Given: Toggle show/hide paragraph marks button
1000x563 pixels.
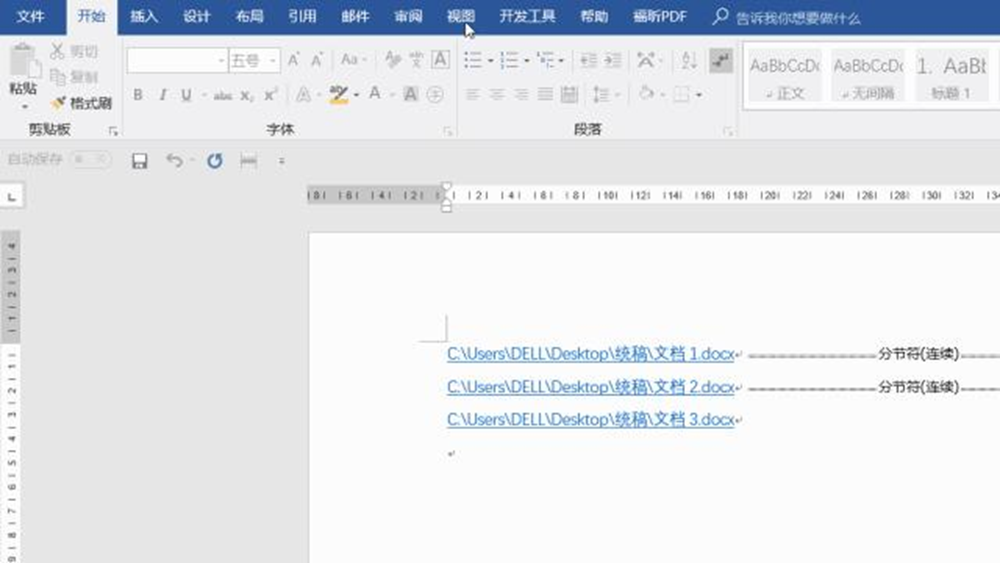Looking at the screenshot, I should (721, 61).
